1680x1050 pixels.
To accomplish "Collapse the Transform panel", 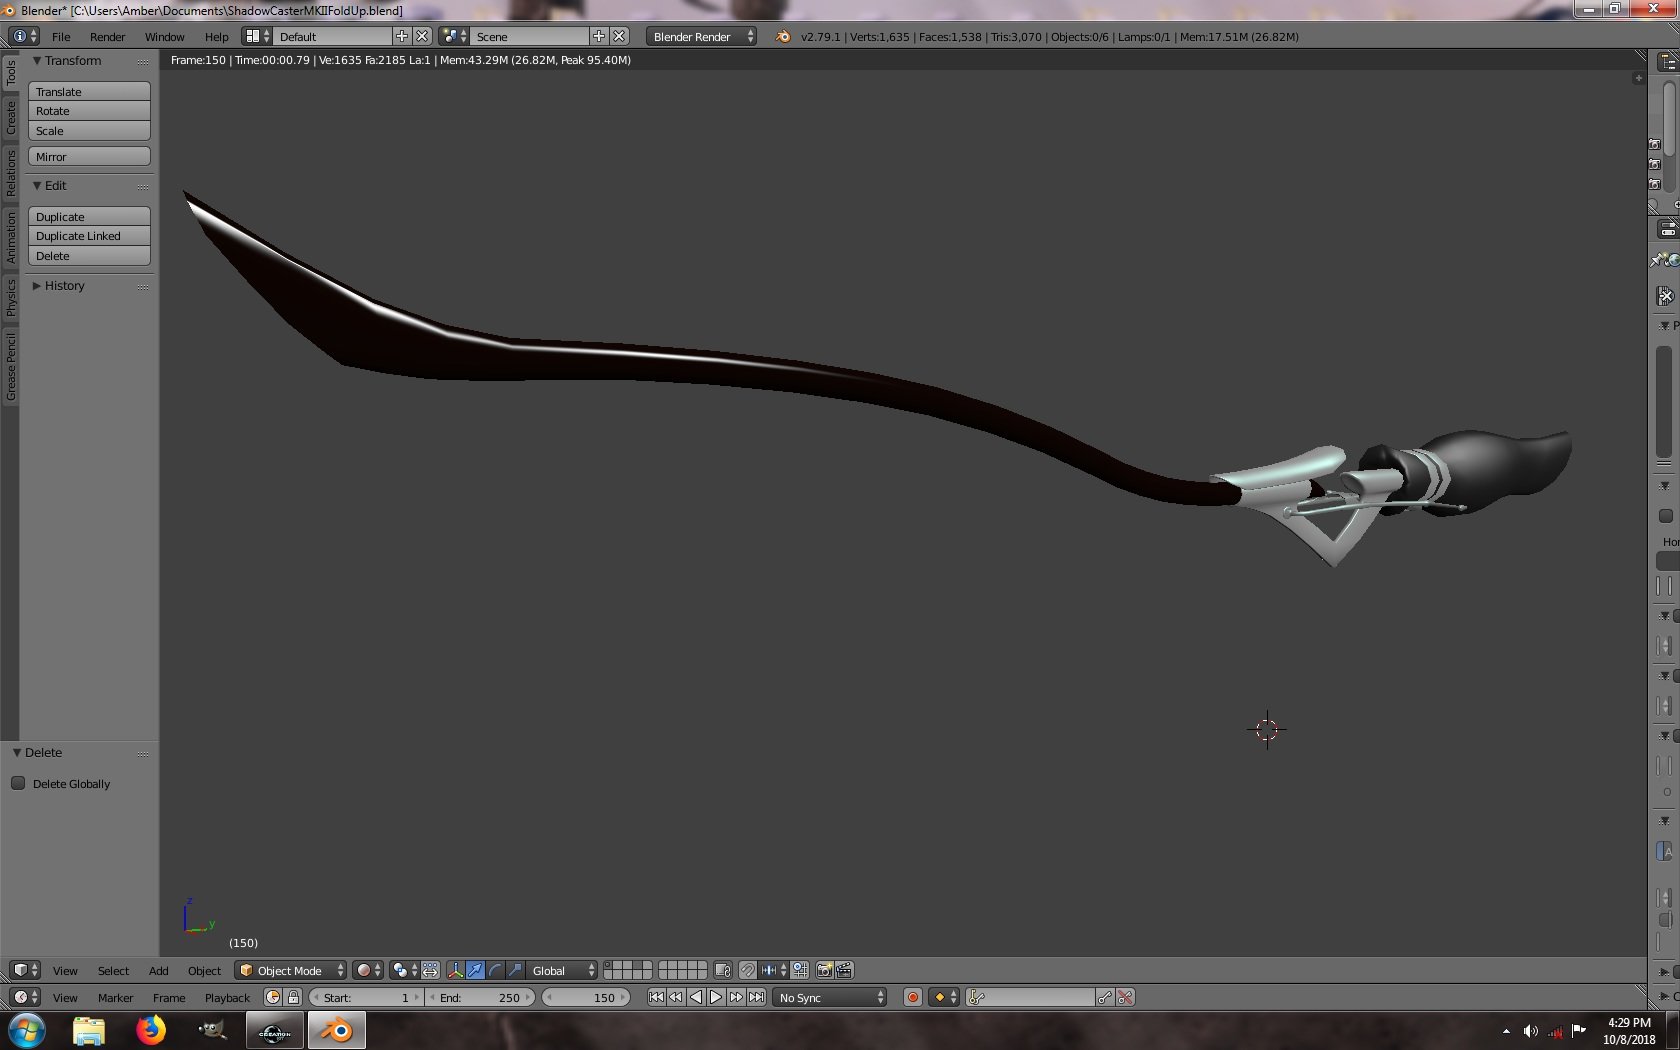I will click(x=37, y=61).
